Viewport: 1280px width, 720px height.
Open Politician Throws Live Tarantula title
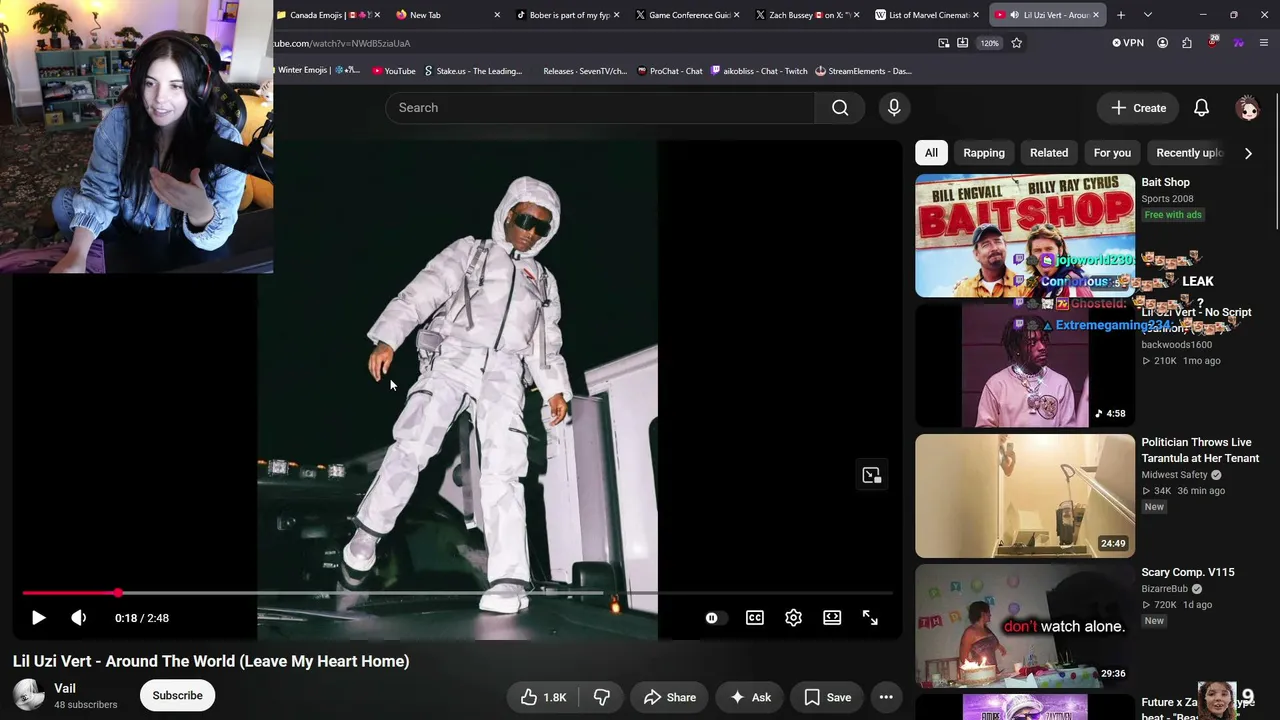coord(1200,450)
